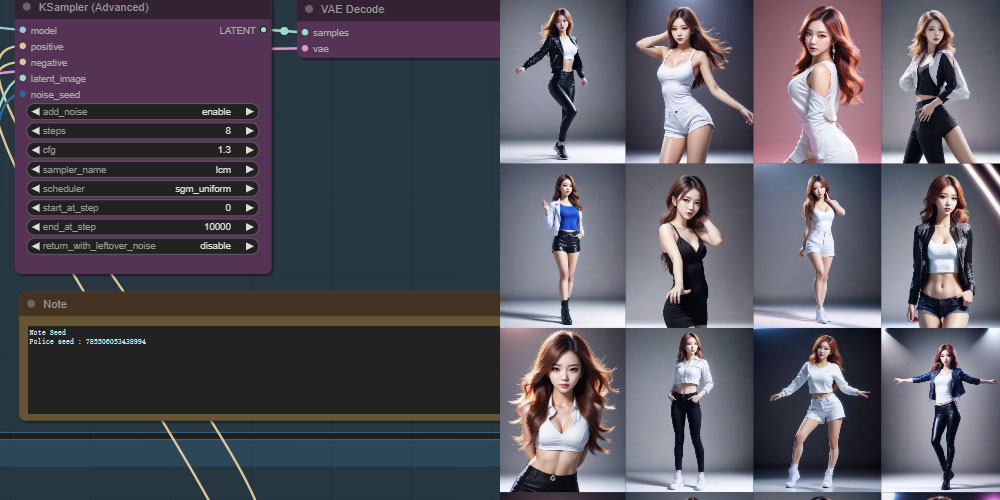1000x500 pixels.
Task: Click the cfg value 1.3
Action: (x=224, y=150)
